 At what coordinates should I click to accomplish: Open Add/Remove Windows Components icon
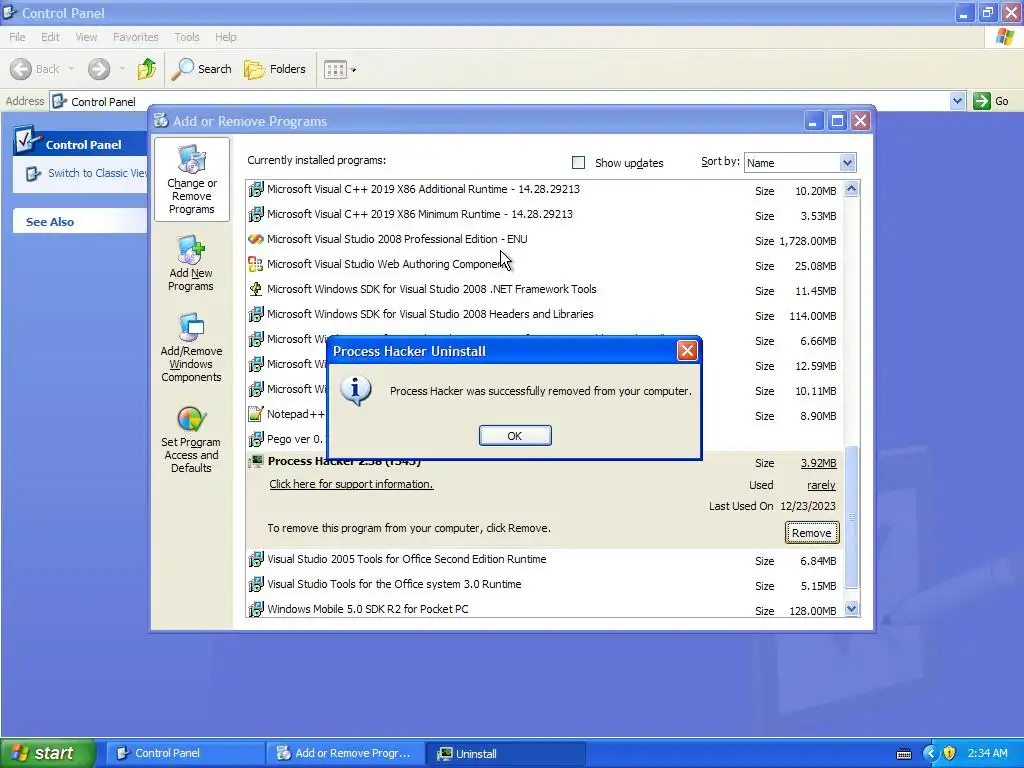191,347
